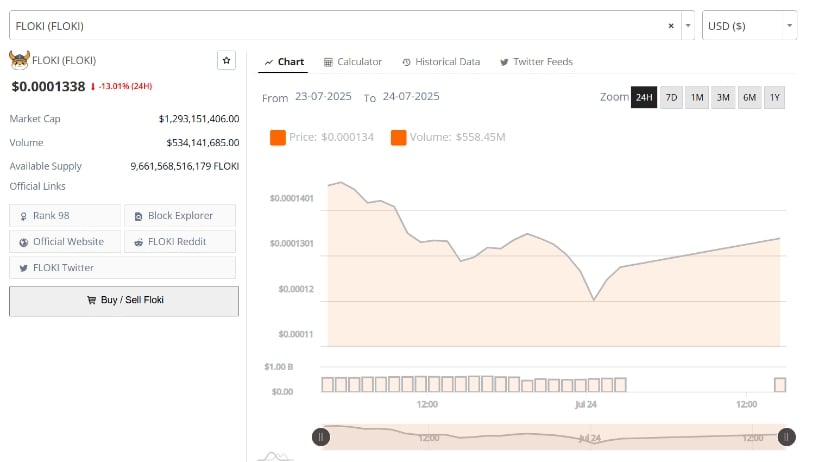The width and height of the screenshot is (825, 462).
Task: Click the navigator mini chart area
Action: tap(554, 437)
